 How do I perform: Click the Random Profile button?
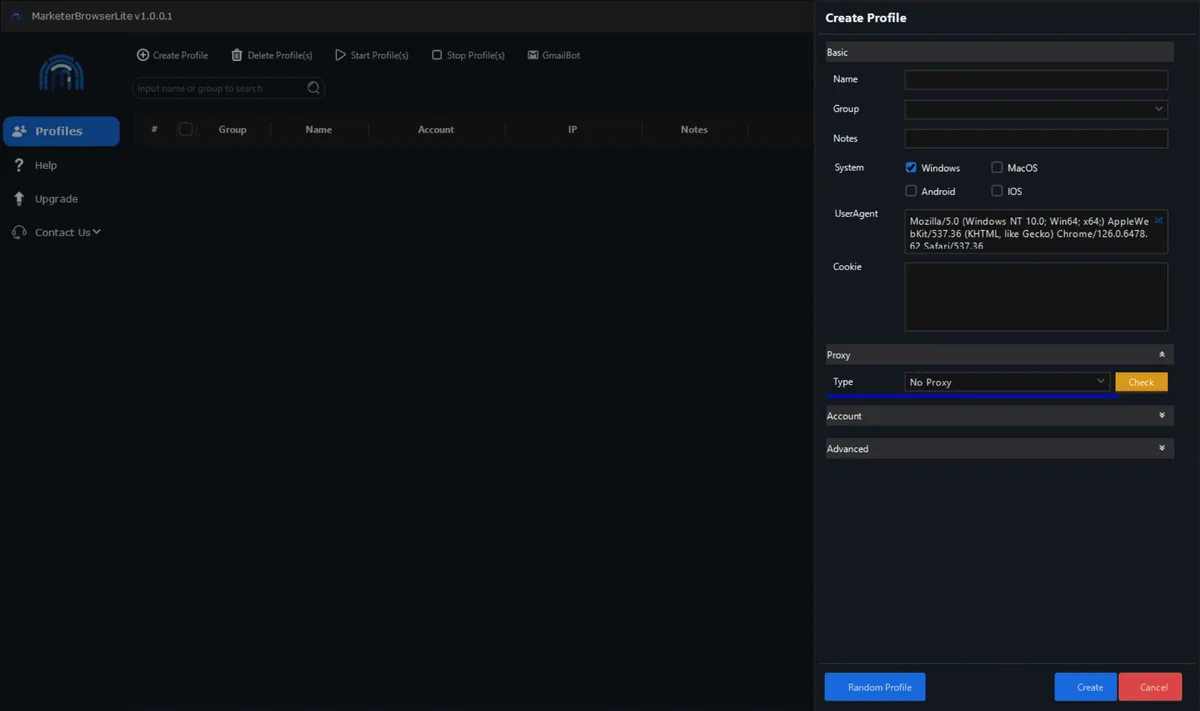pos(875,687)
